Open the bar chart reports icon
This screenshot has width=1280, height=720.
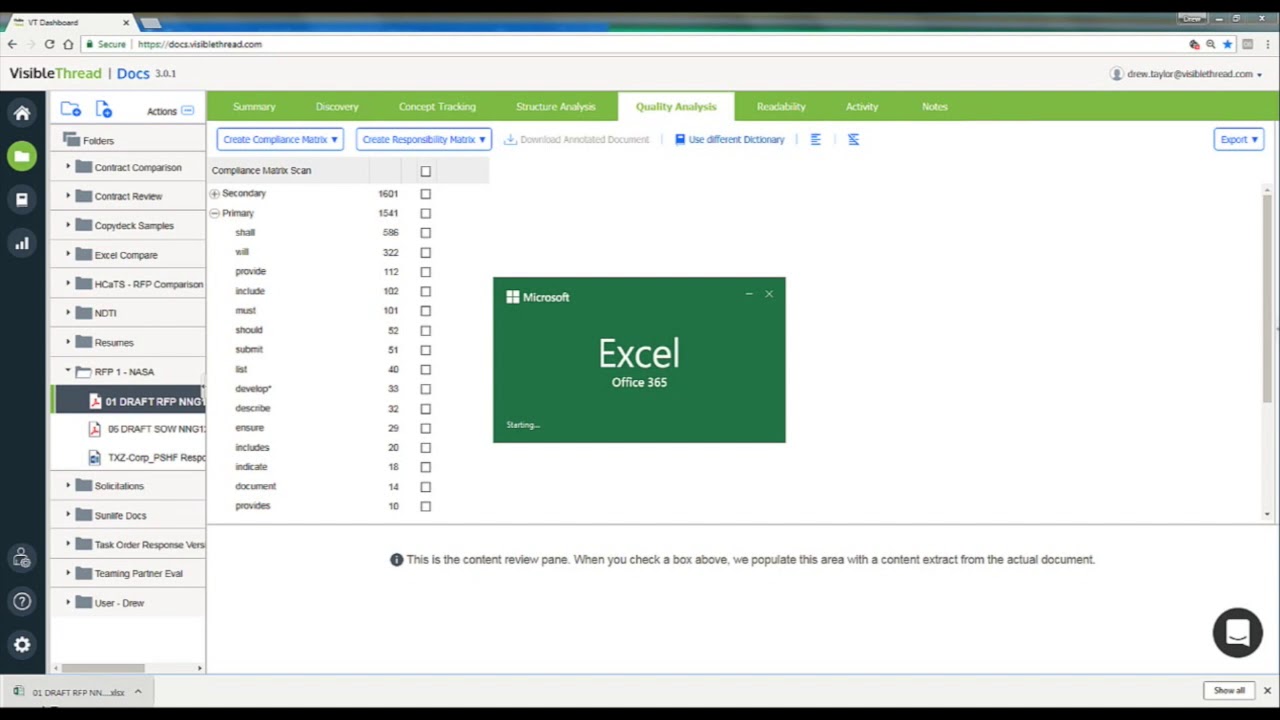pos(22,243)
